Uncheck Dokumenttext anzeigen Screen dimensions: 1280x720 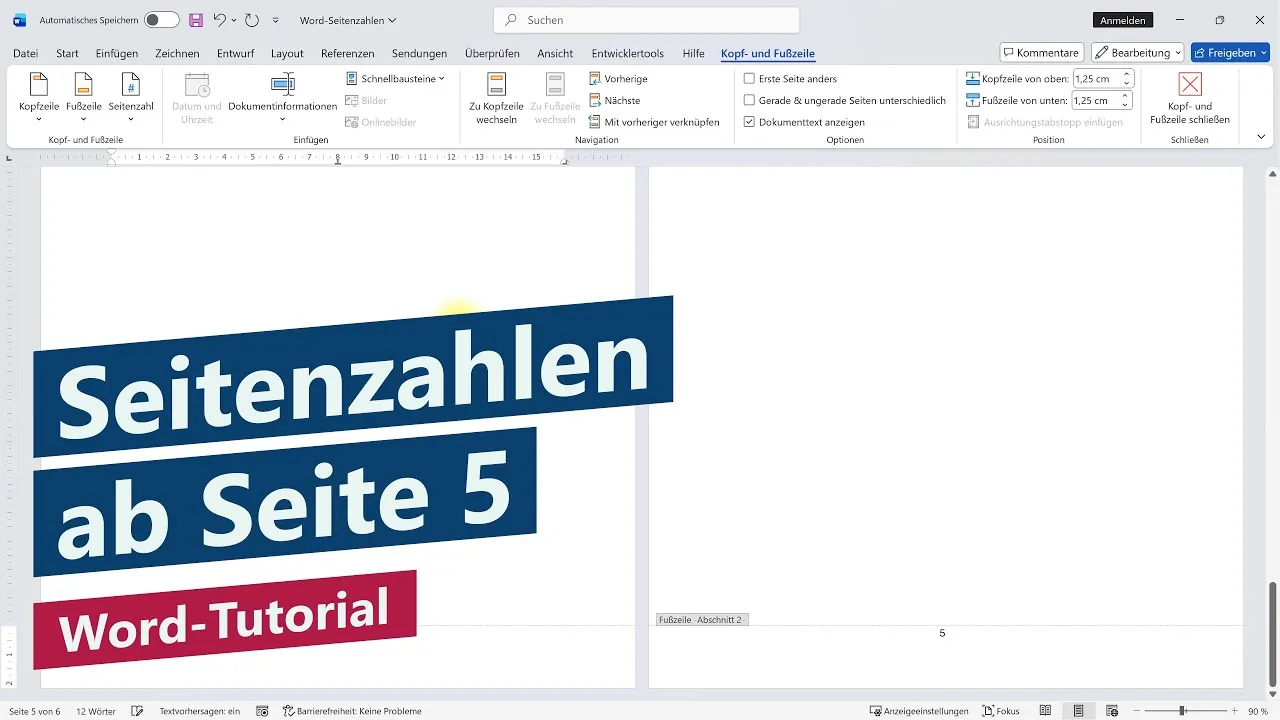click(750, 121)
